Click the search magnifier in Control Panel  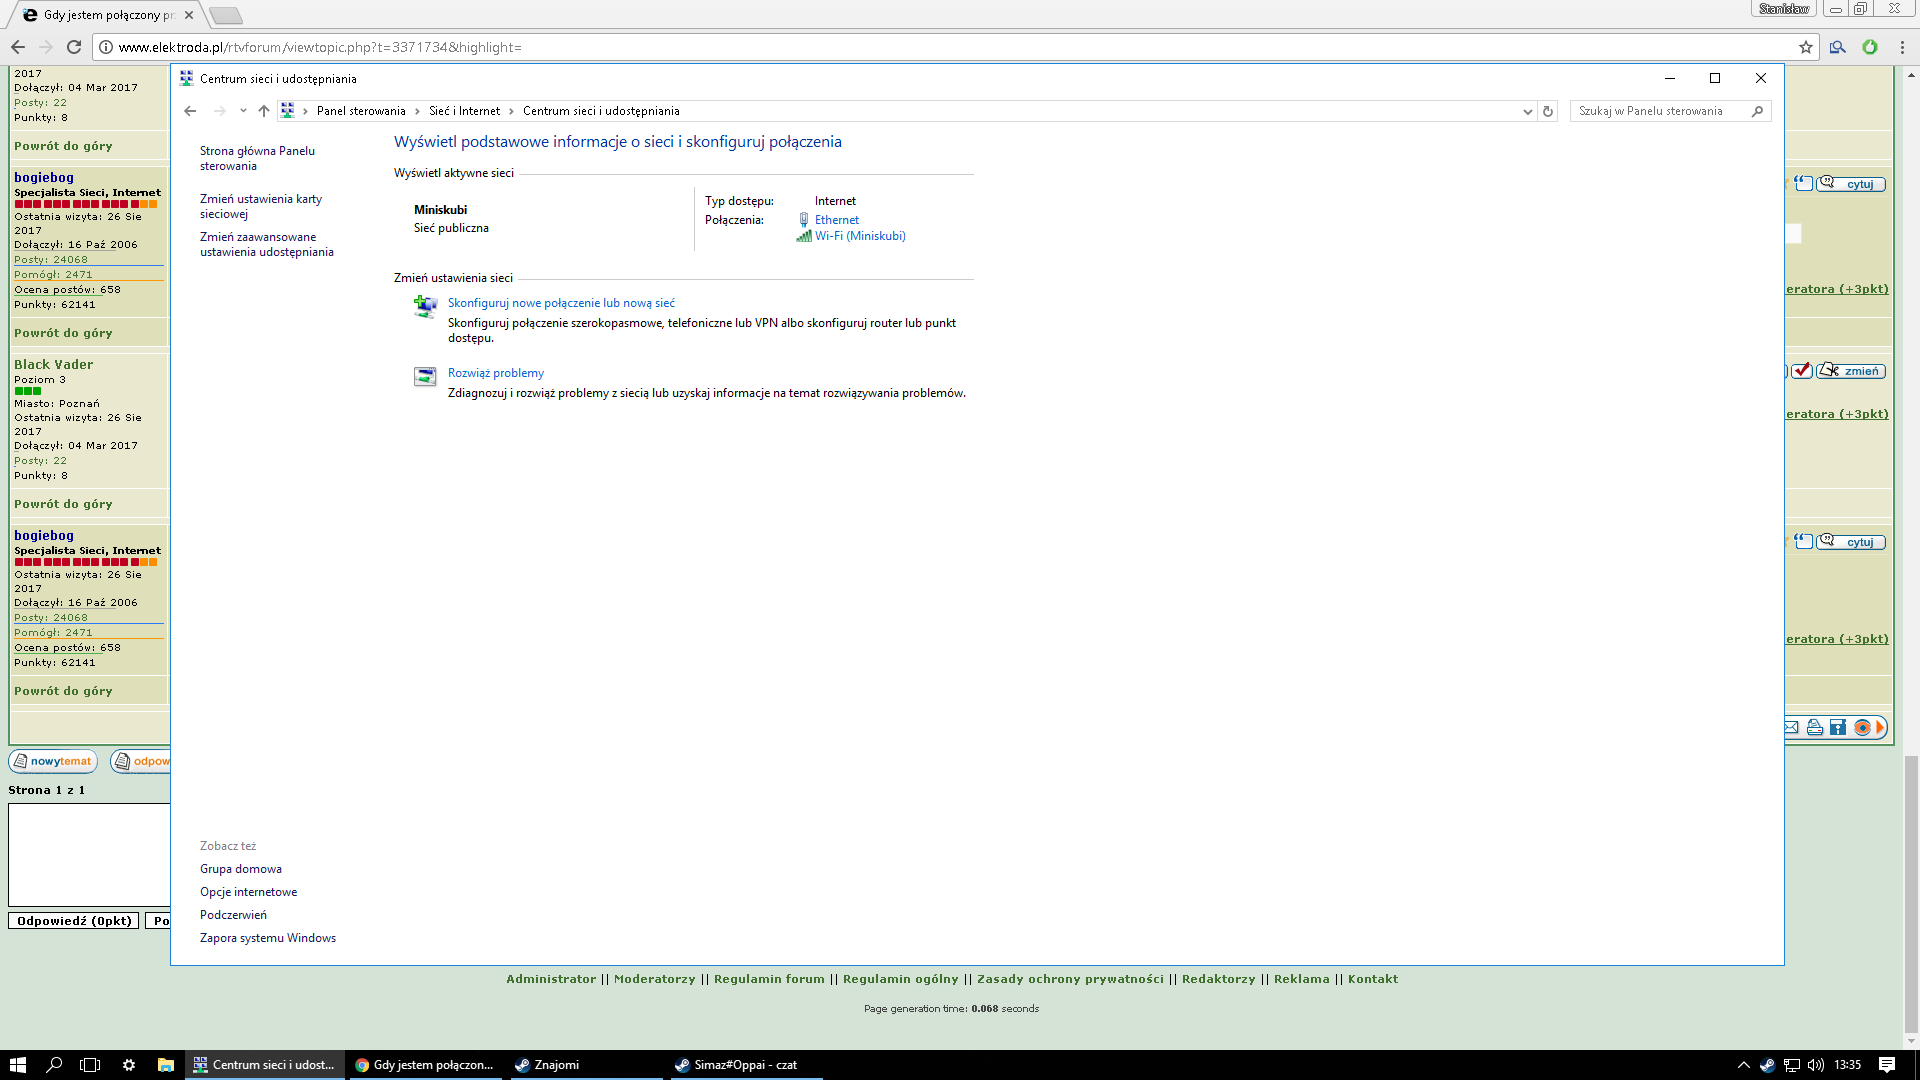click(1757, 111)
